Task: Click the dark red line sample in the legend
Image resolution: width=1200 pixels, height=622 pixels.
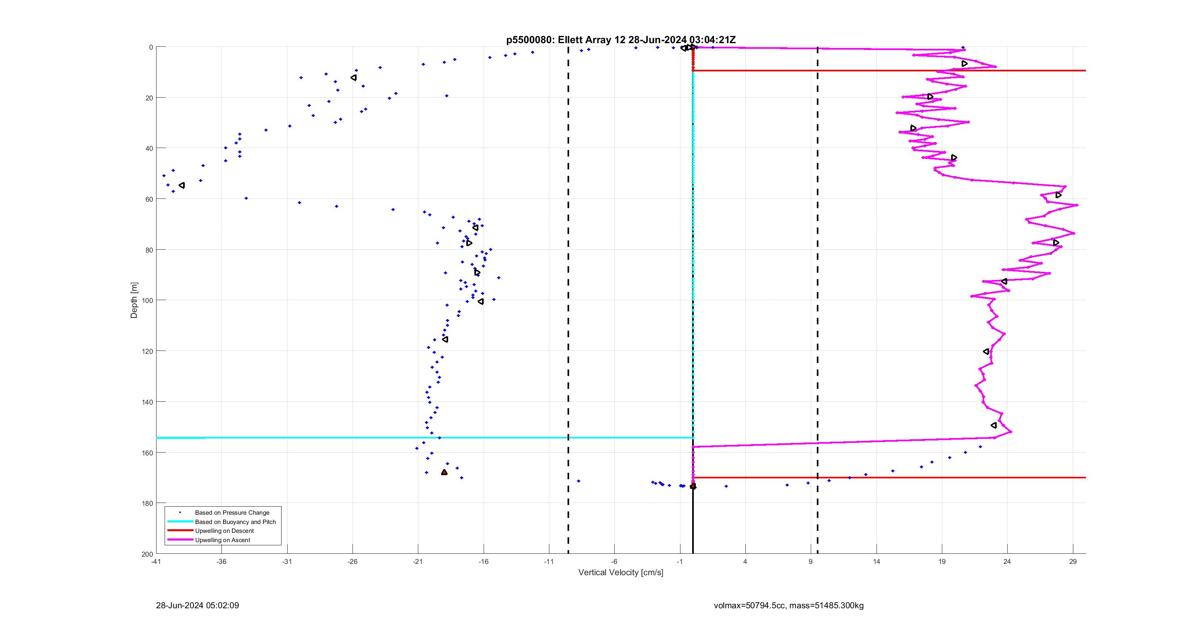Action: click(180, 531)
